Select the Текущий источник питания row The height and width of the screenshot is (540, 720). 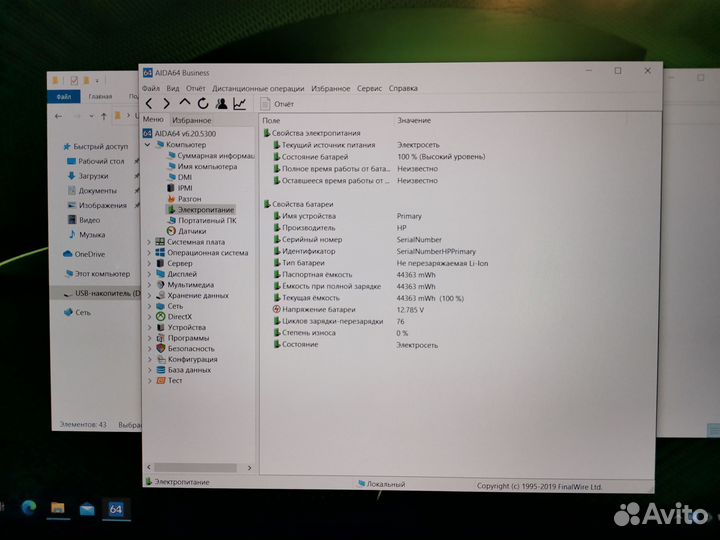(x=356, y=145)
